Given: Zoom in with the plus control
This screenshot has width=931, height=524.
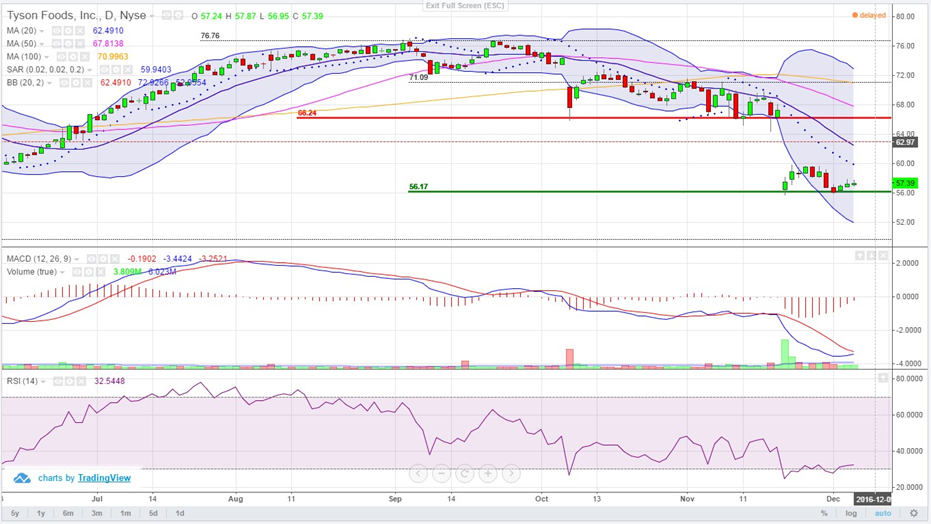Looking at the screenshot, I should tap(488, 473).
